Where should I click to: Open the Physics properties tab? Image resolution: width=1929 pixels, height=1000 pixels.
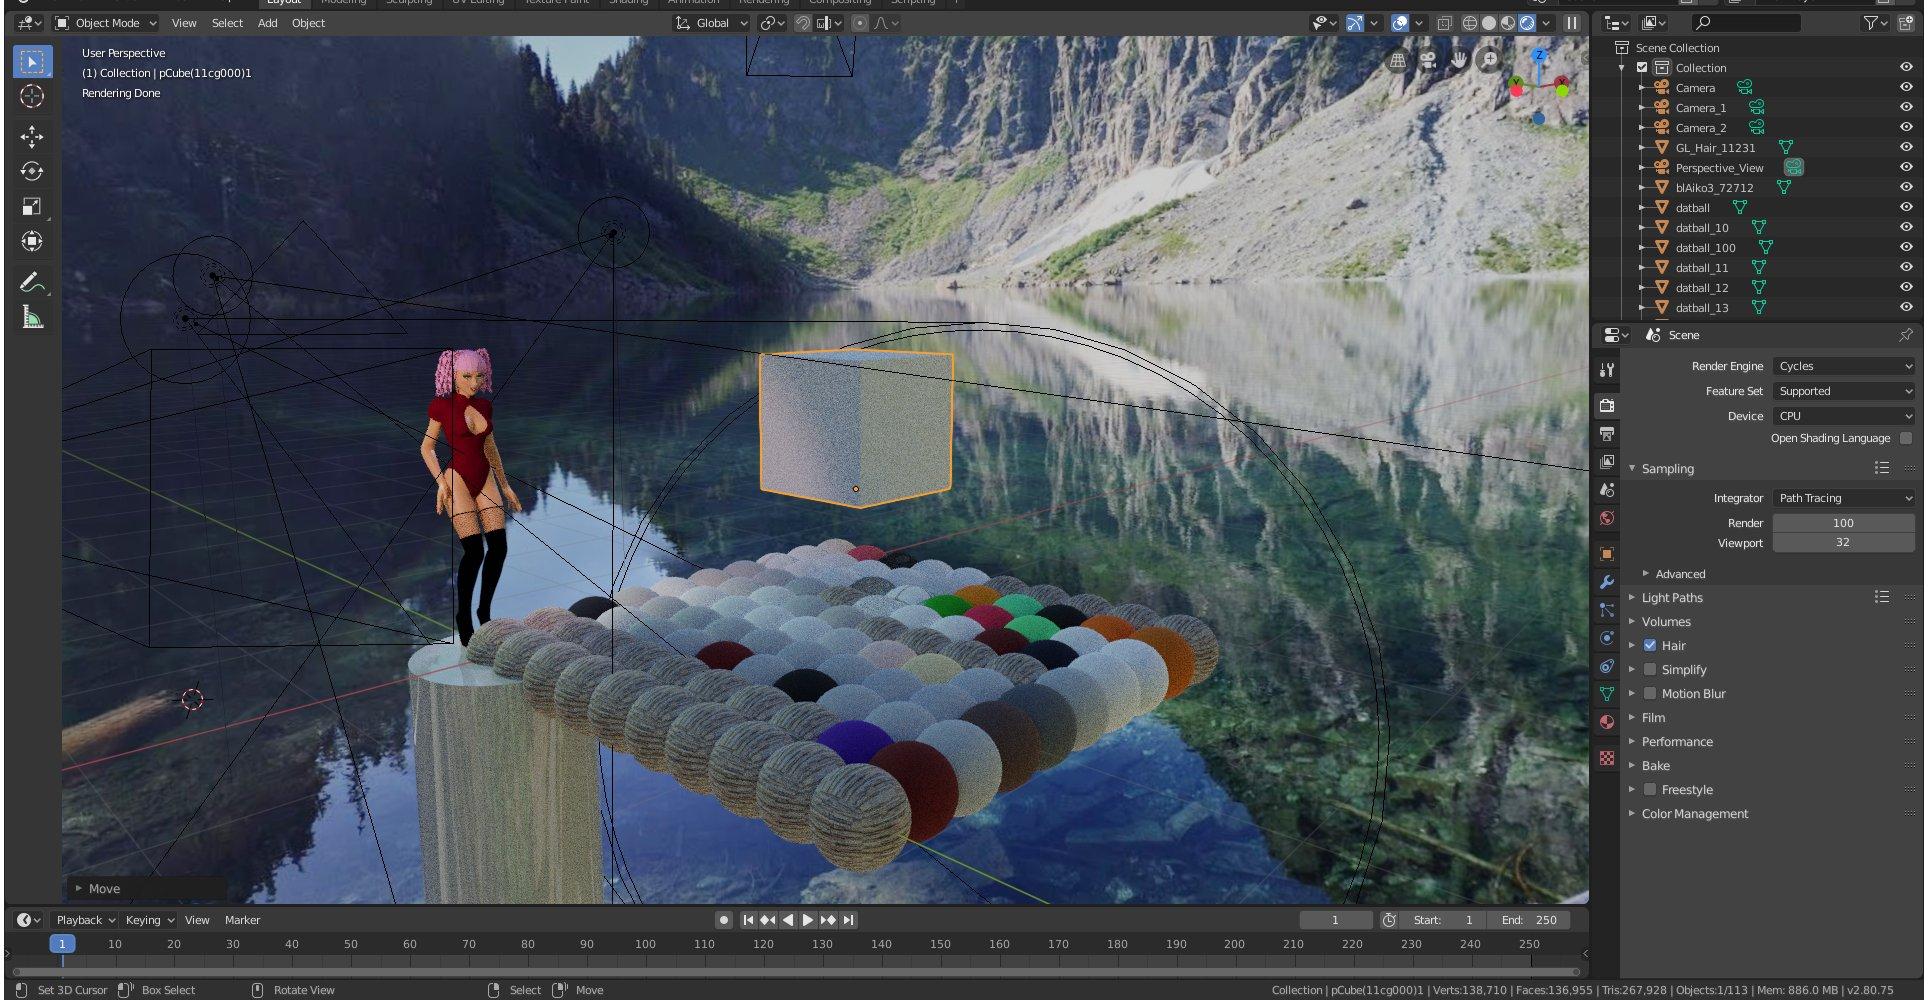[1607, 638]
